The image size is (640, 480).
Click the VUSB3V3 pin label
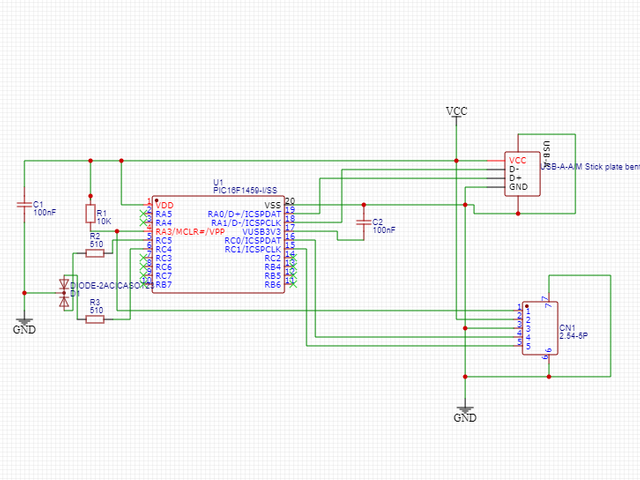pos(261,232)
